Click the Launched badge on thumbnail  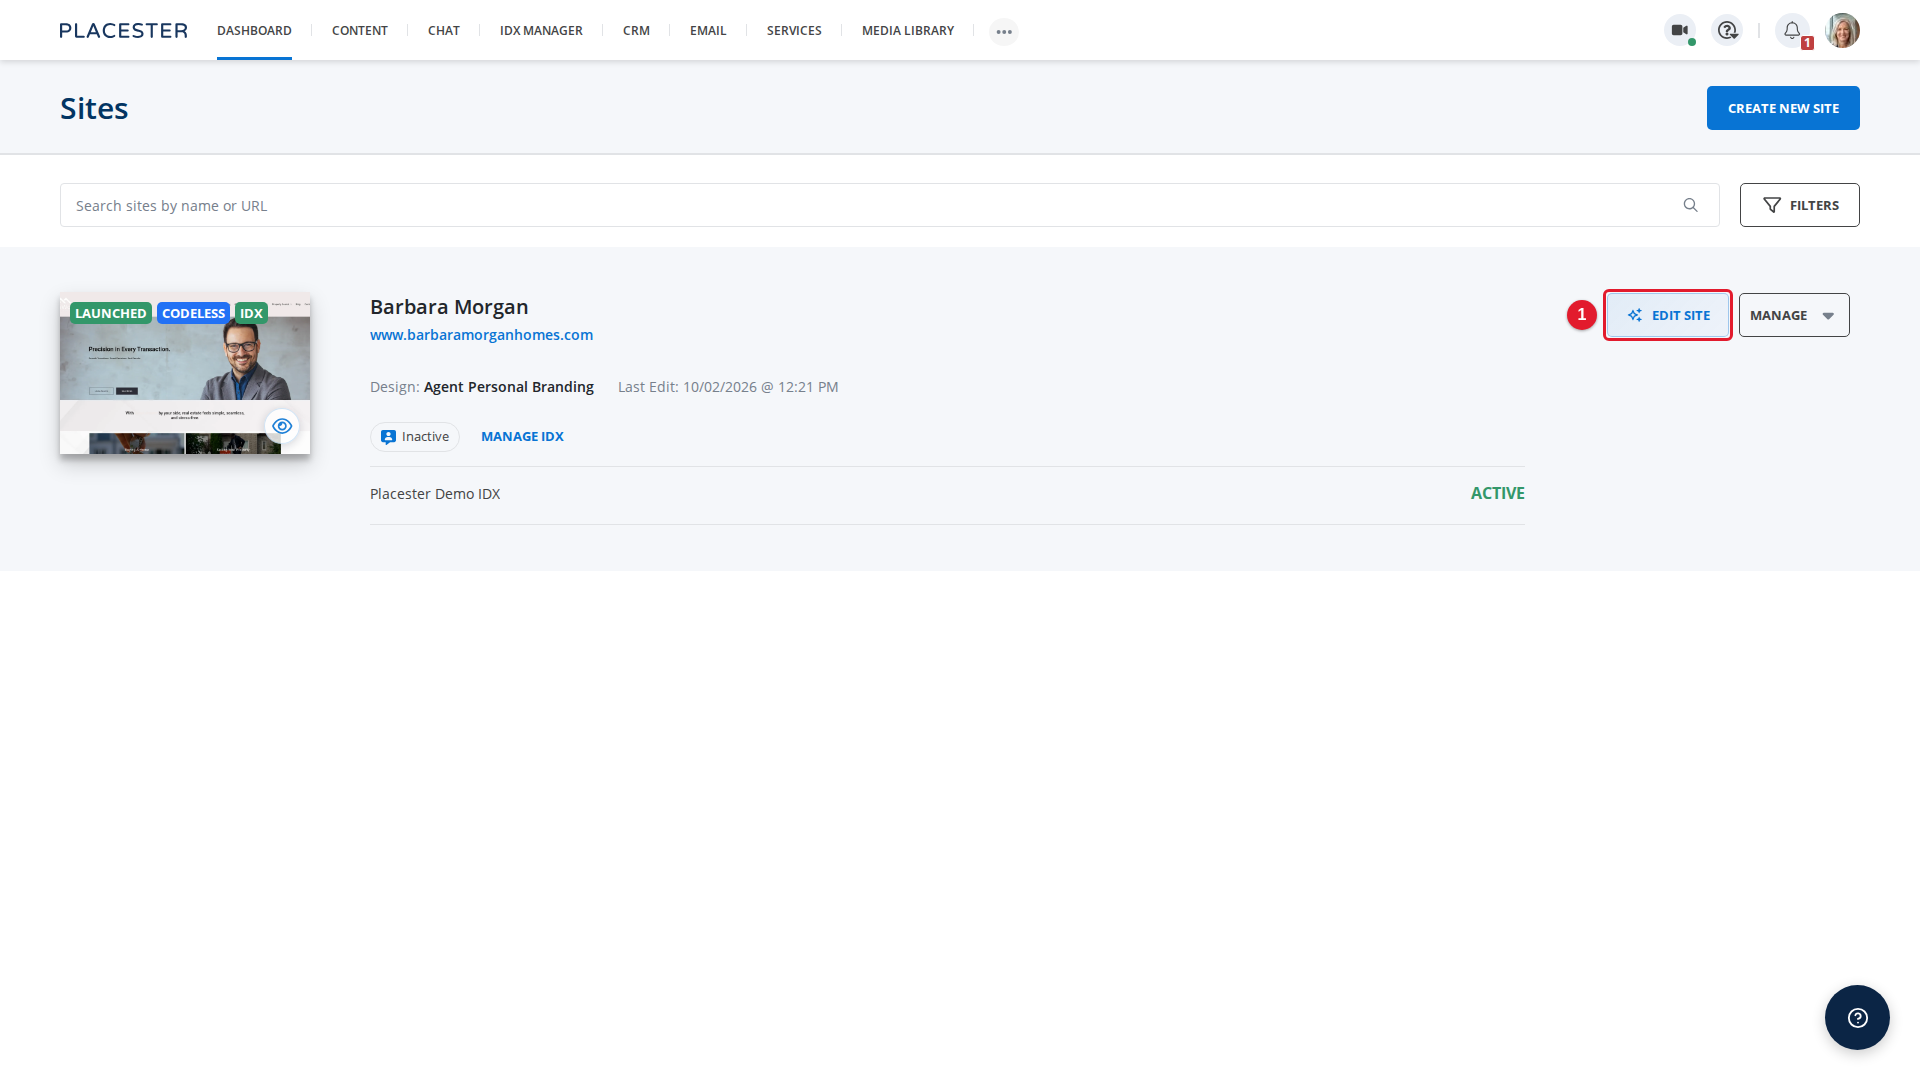point(111,313)
